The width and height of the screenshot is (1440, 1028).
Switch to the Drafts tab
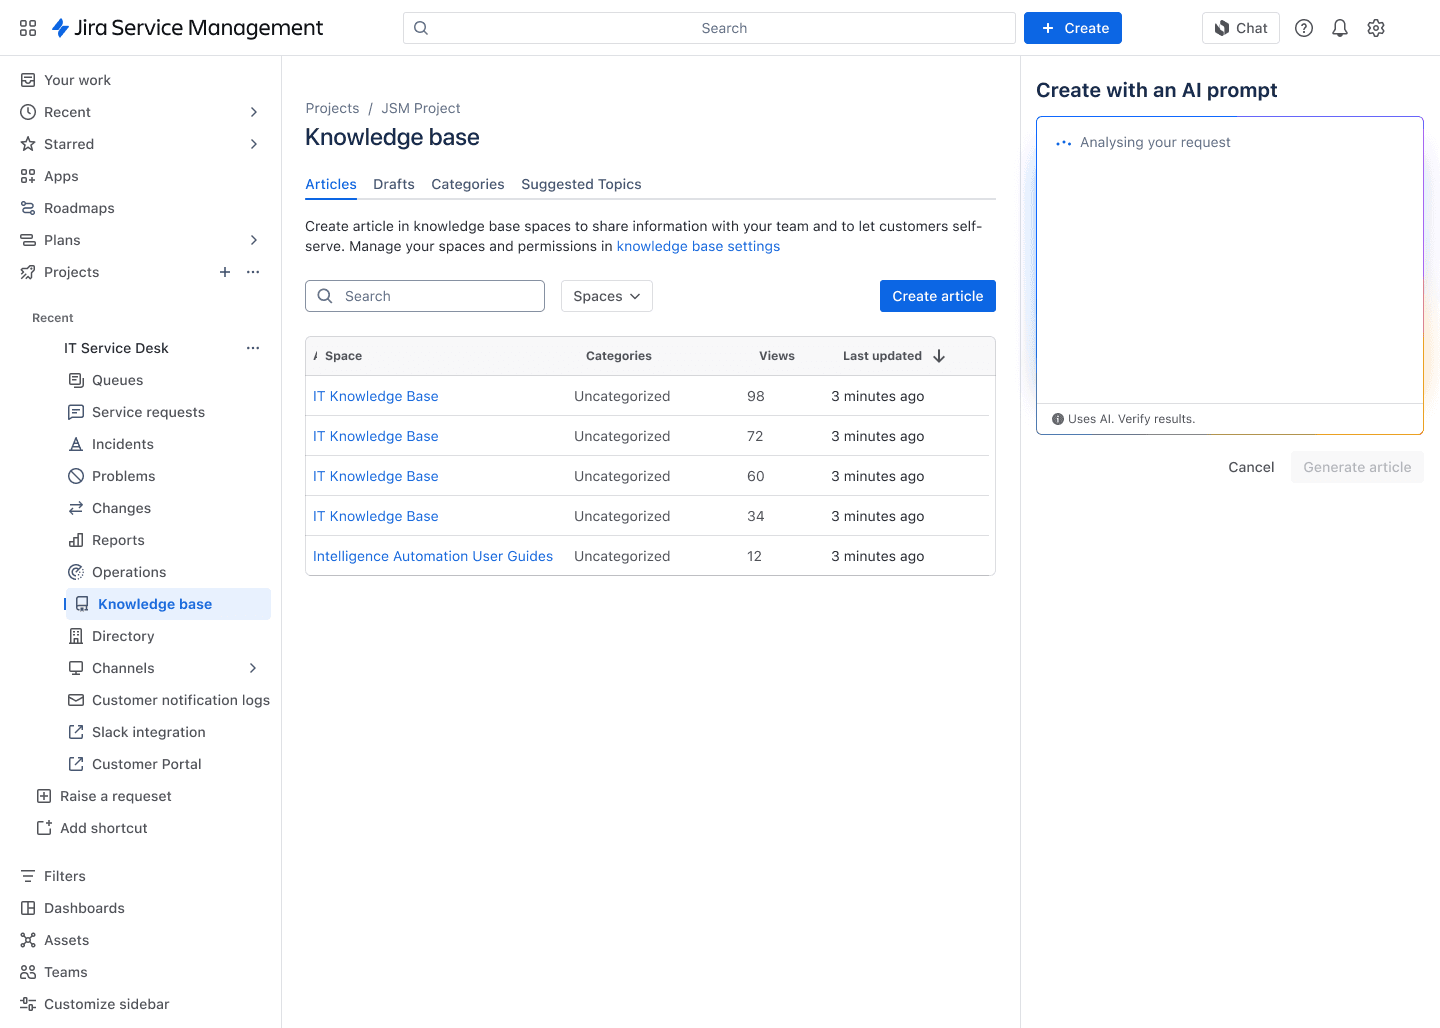394,184
